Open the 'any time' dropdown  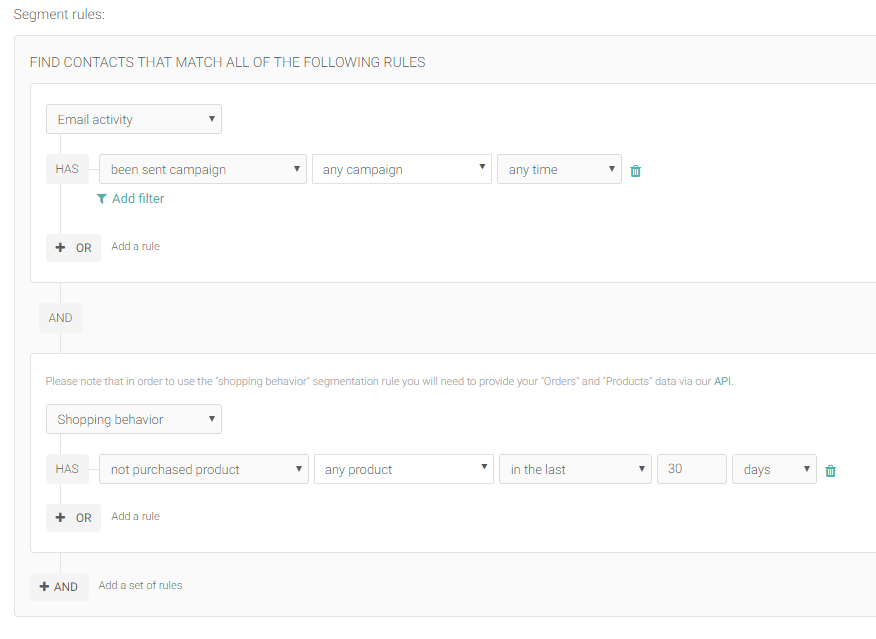(x=559, y=169)
